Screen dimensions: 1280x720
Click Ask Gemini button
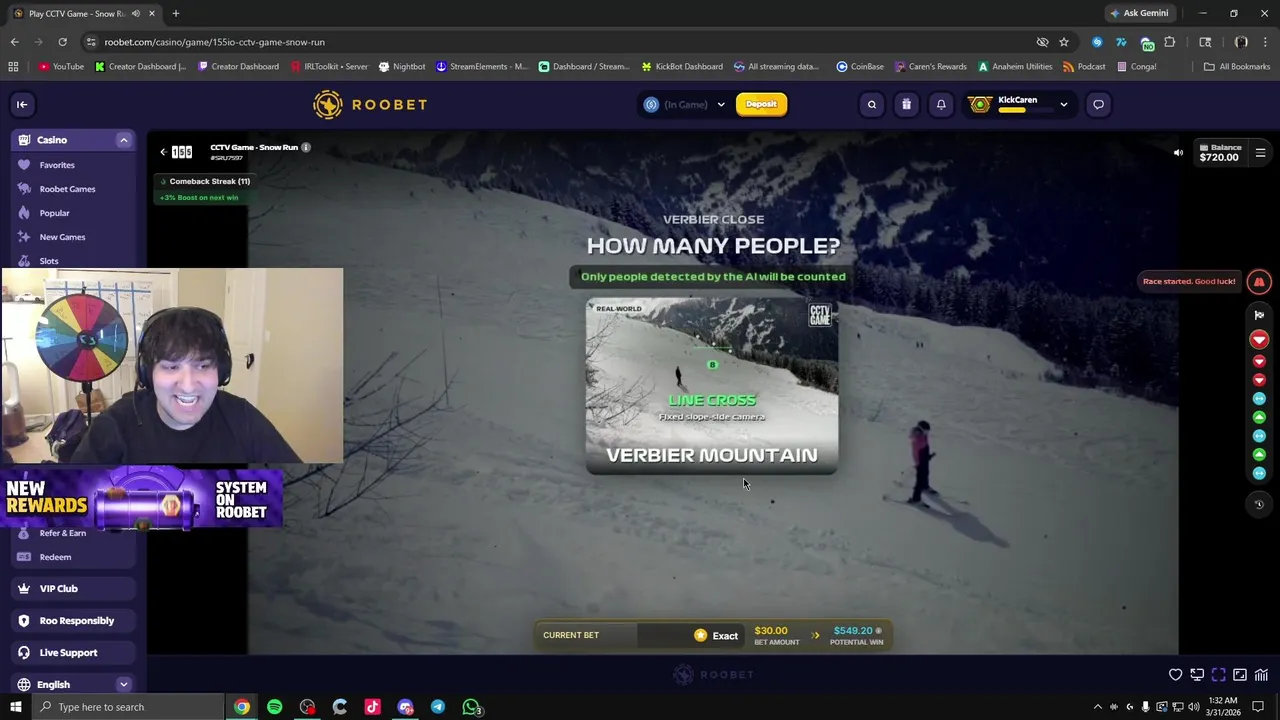(x=1139, y=13)
